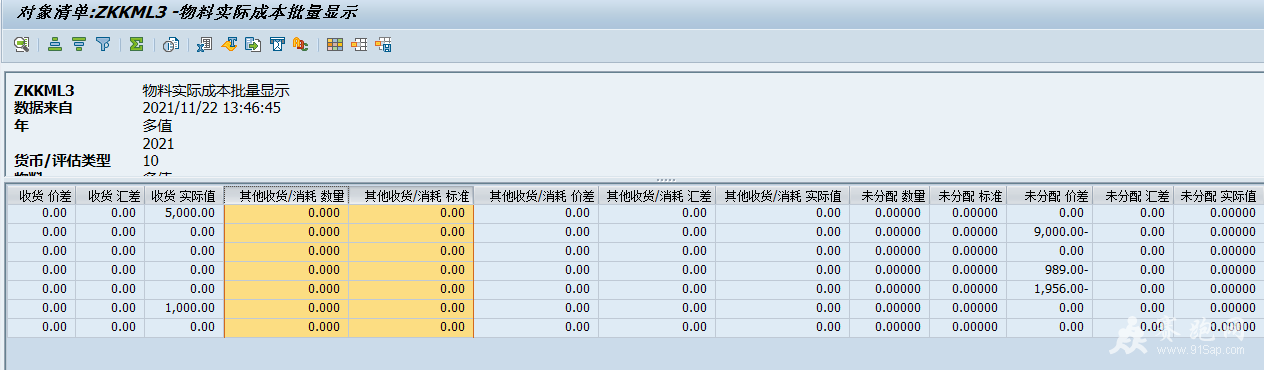The height and width of the screenshot is (370, 1264).
Task: Select the 未分配 标准 column header
Action: tap(968, 196)
